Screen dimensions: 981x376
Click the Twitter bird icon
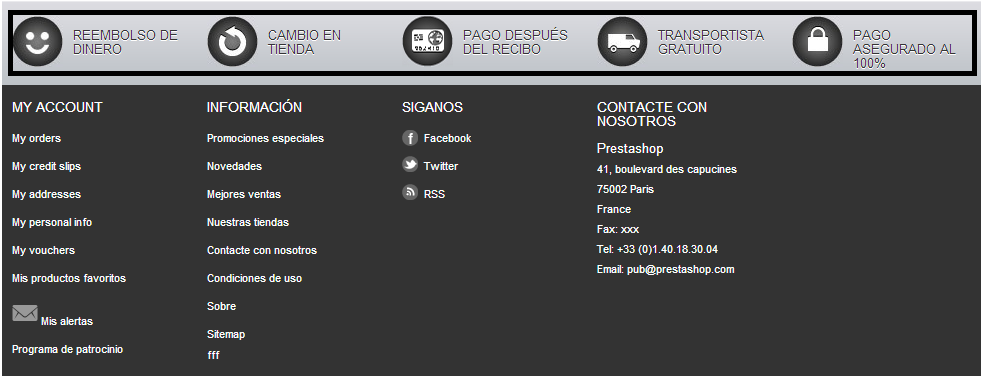pyautogui.click(x=410, y=165)
